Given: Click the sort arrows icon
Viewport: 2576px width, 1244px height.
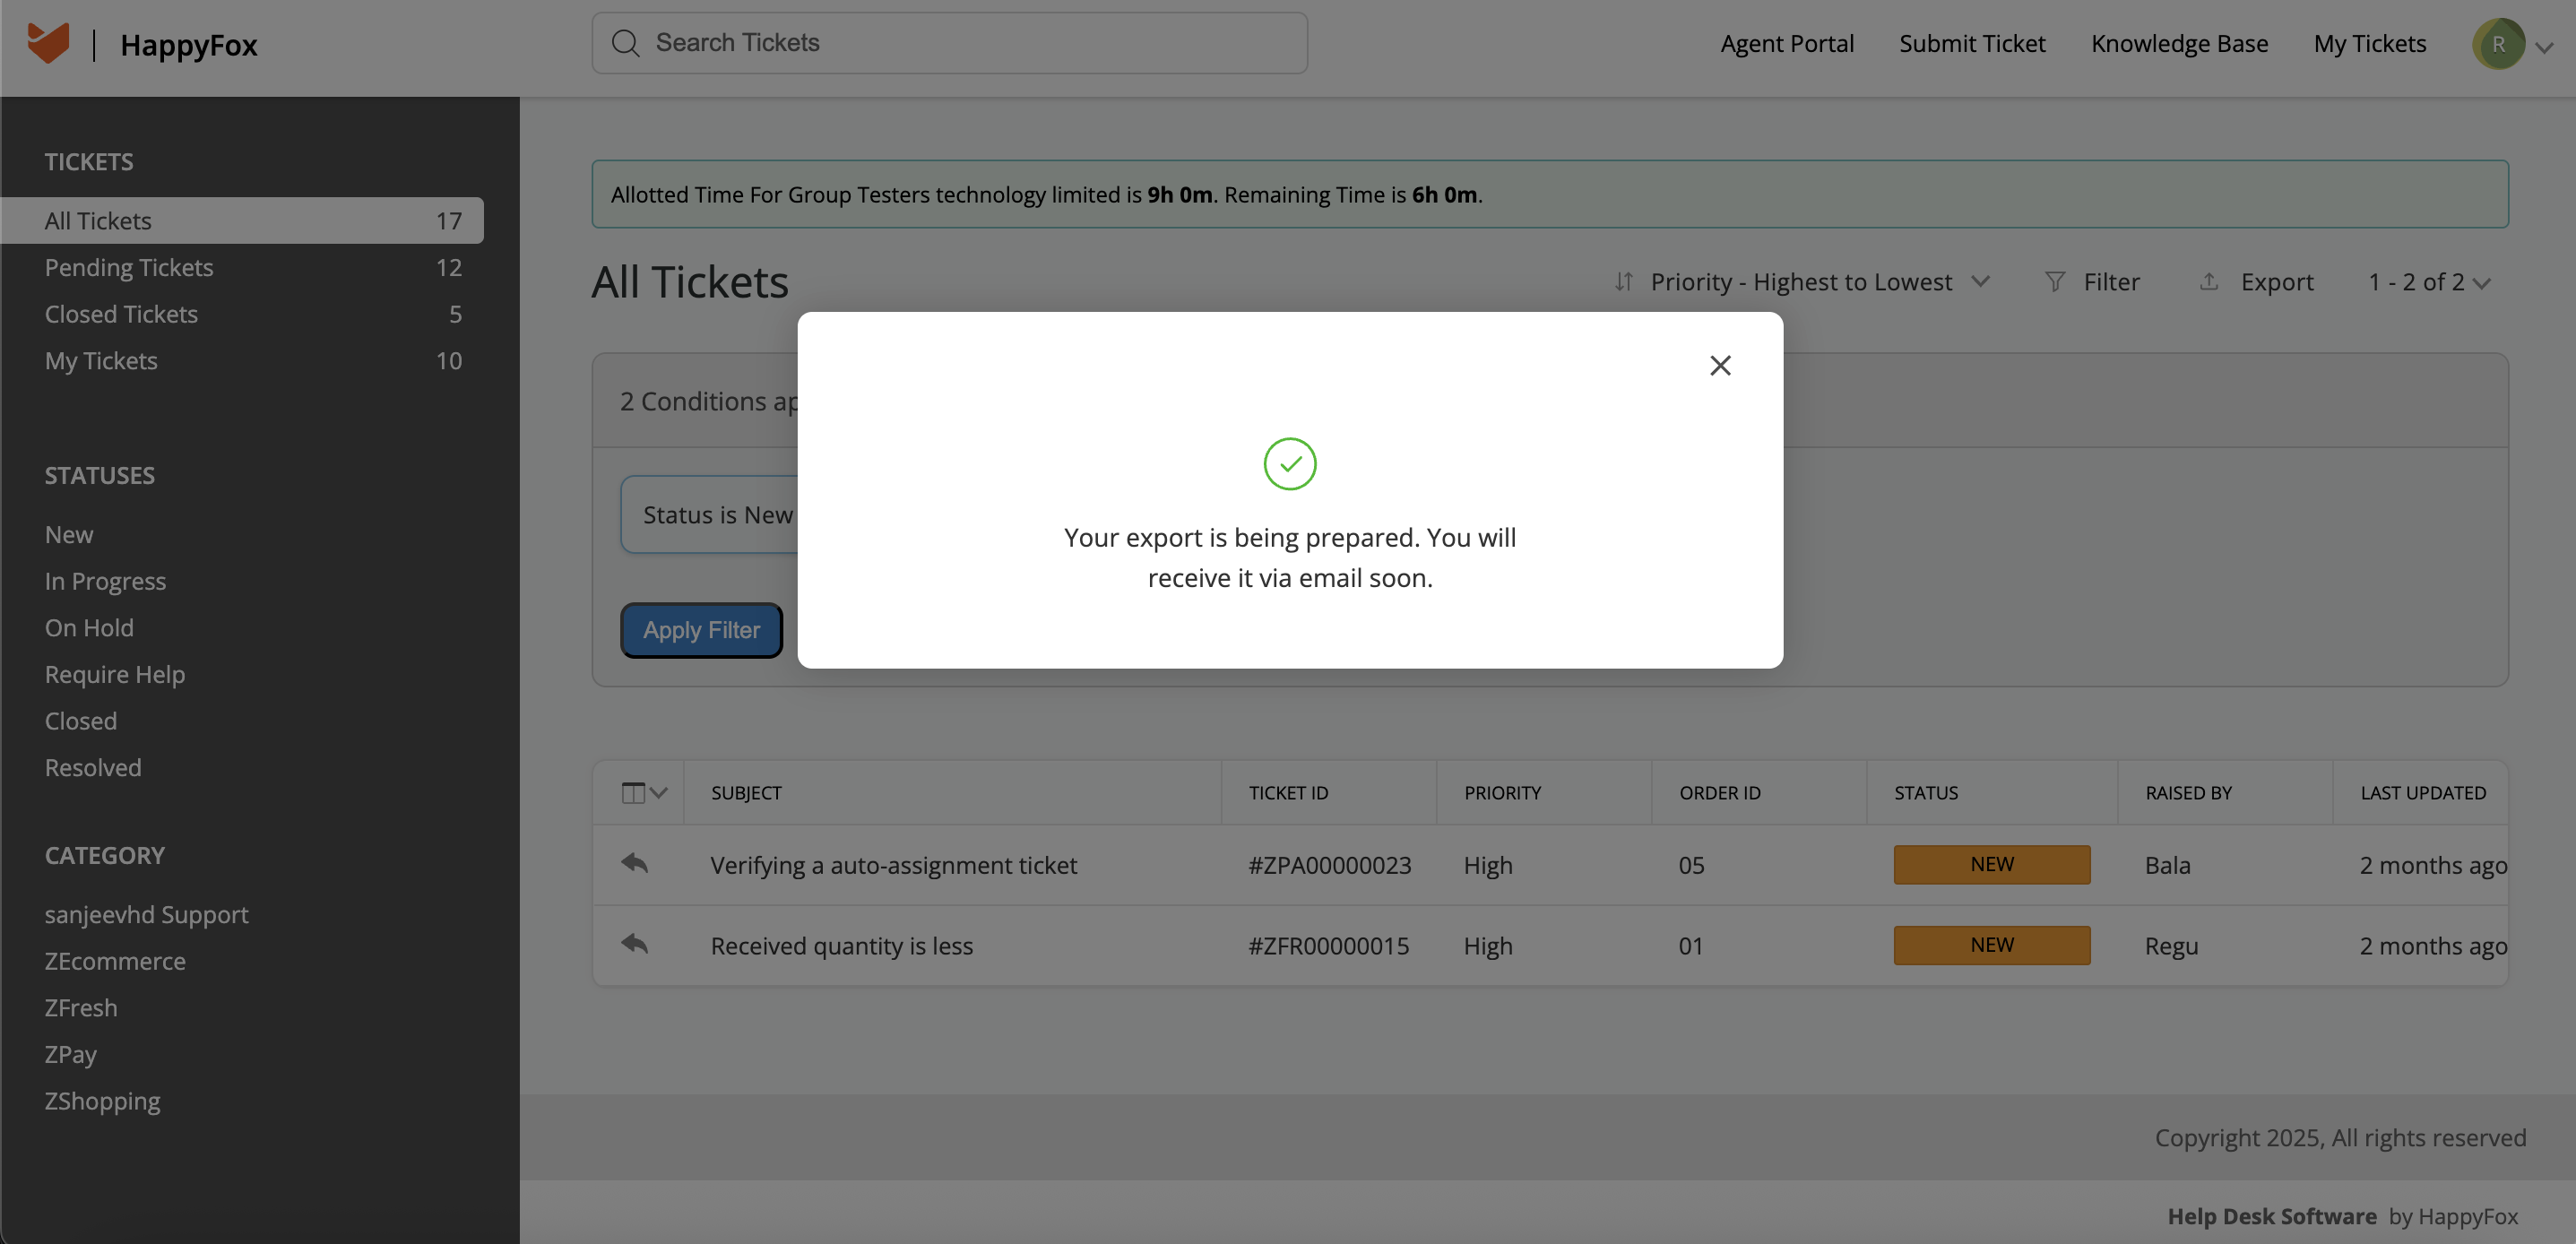Looking at the screenshot, I should pos(1624,282).
